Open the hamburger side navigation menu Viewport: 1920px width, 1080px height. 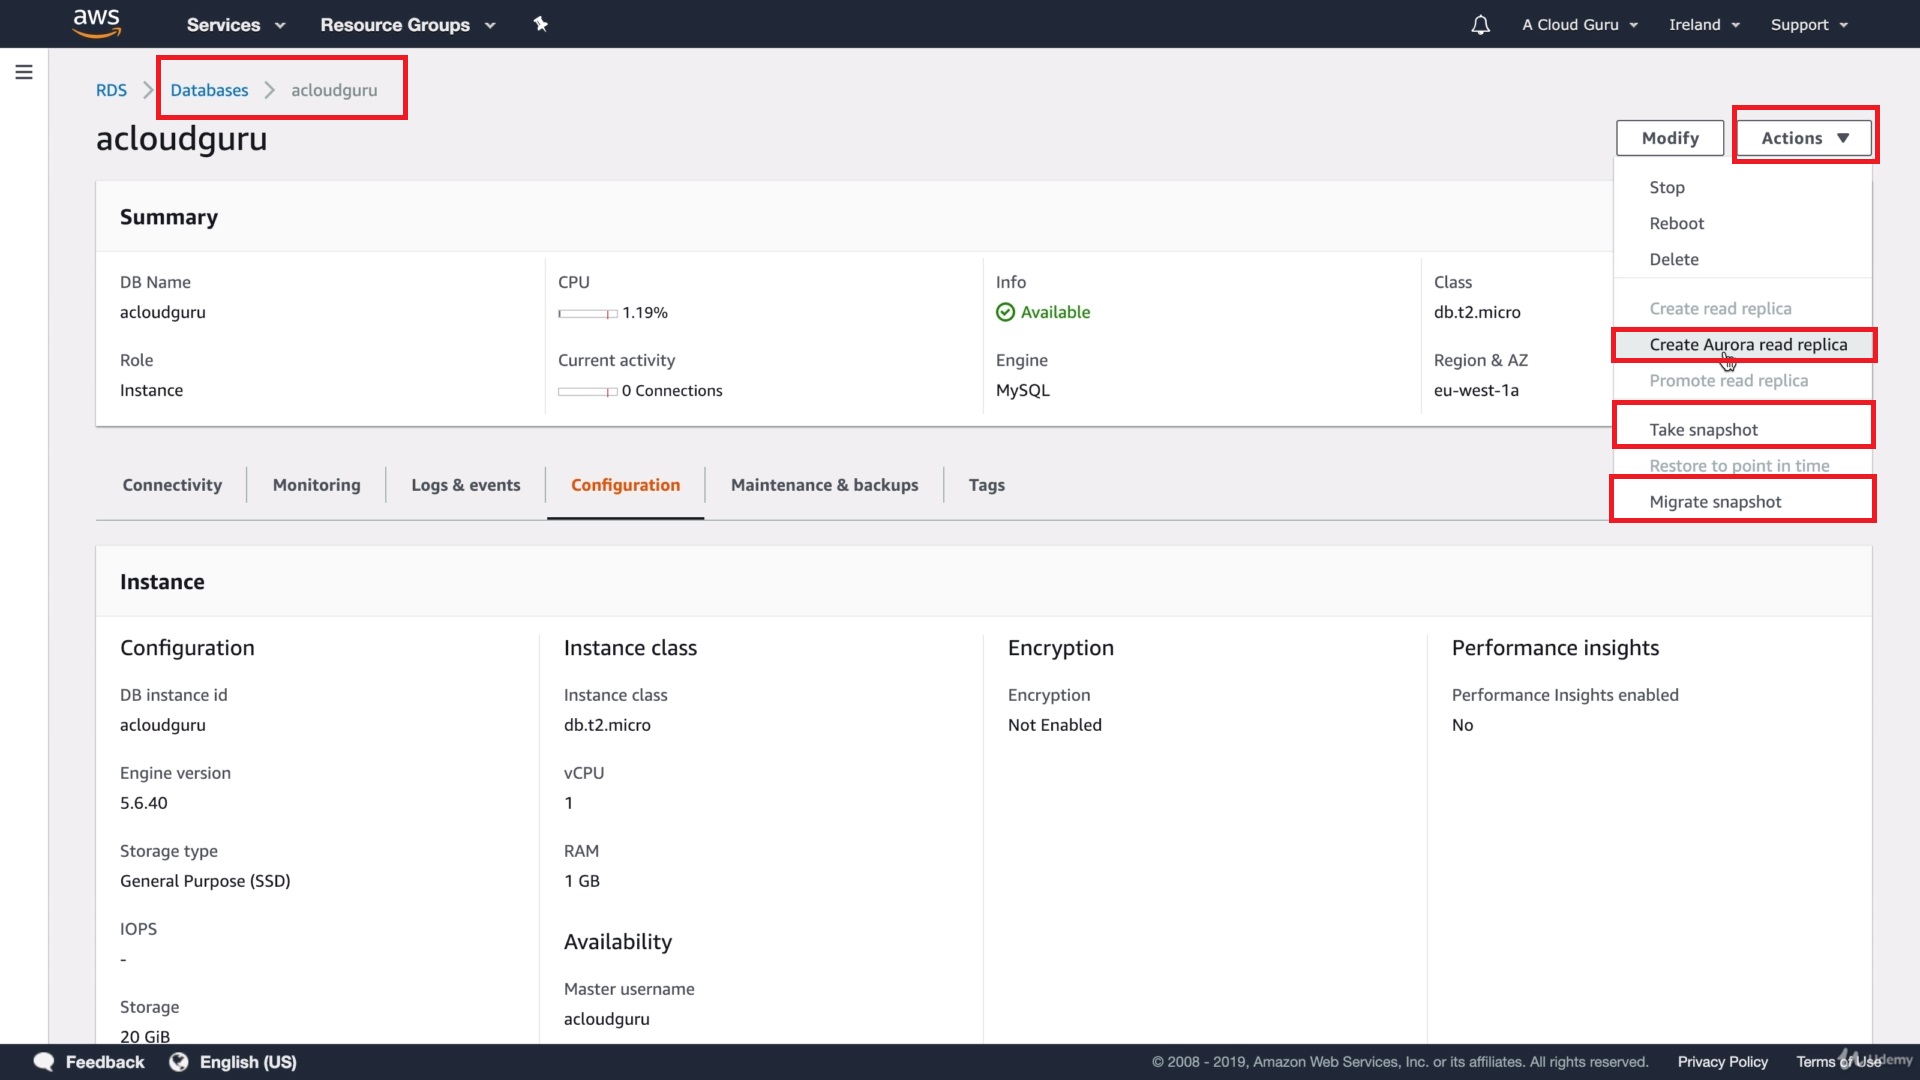(x=24, y=72)
